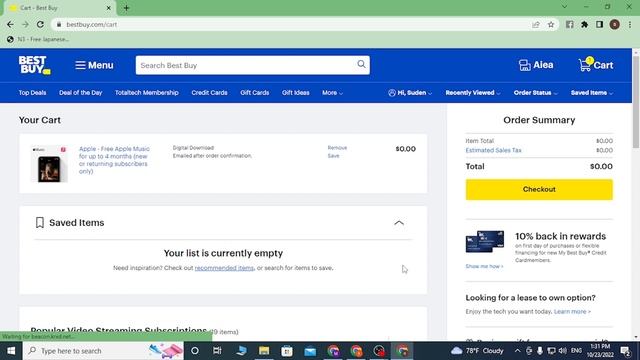The width and height of the screenshot is (640, 360).
Task: Open Totaltech Membership
Action: (x=147, y=93)
